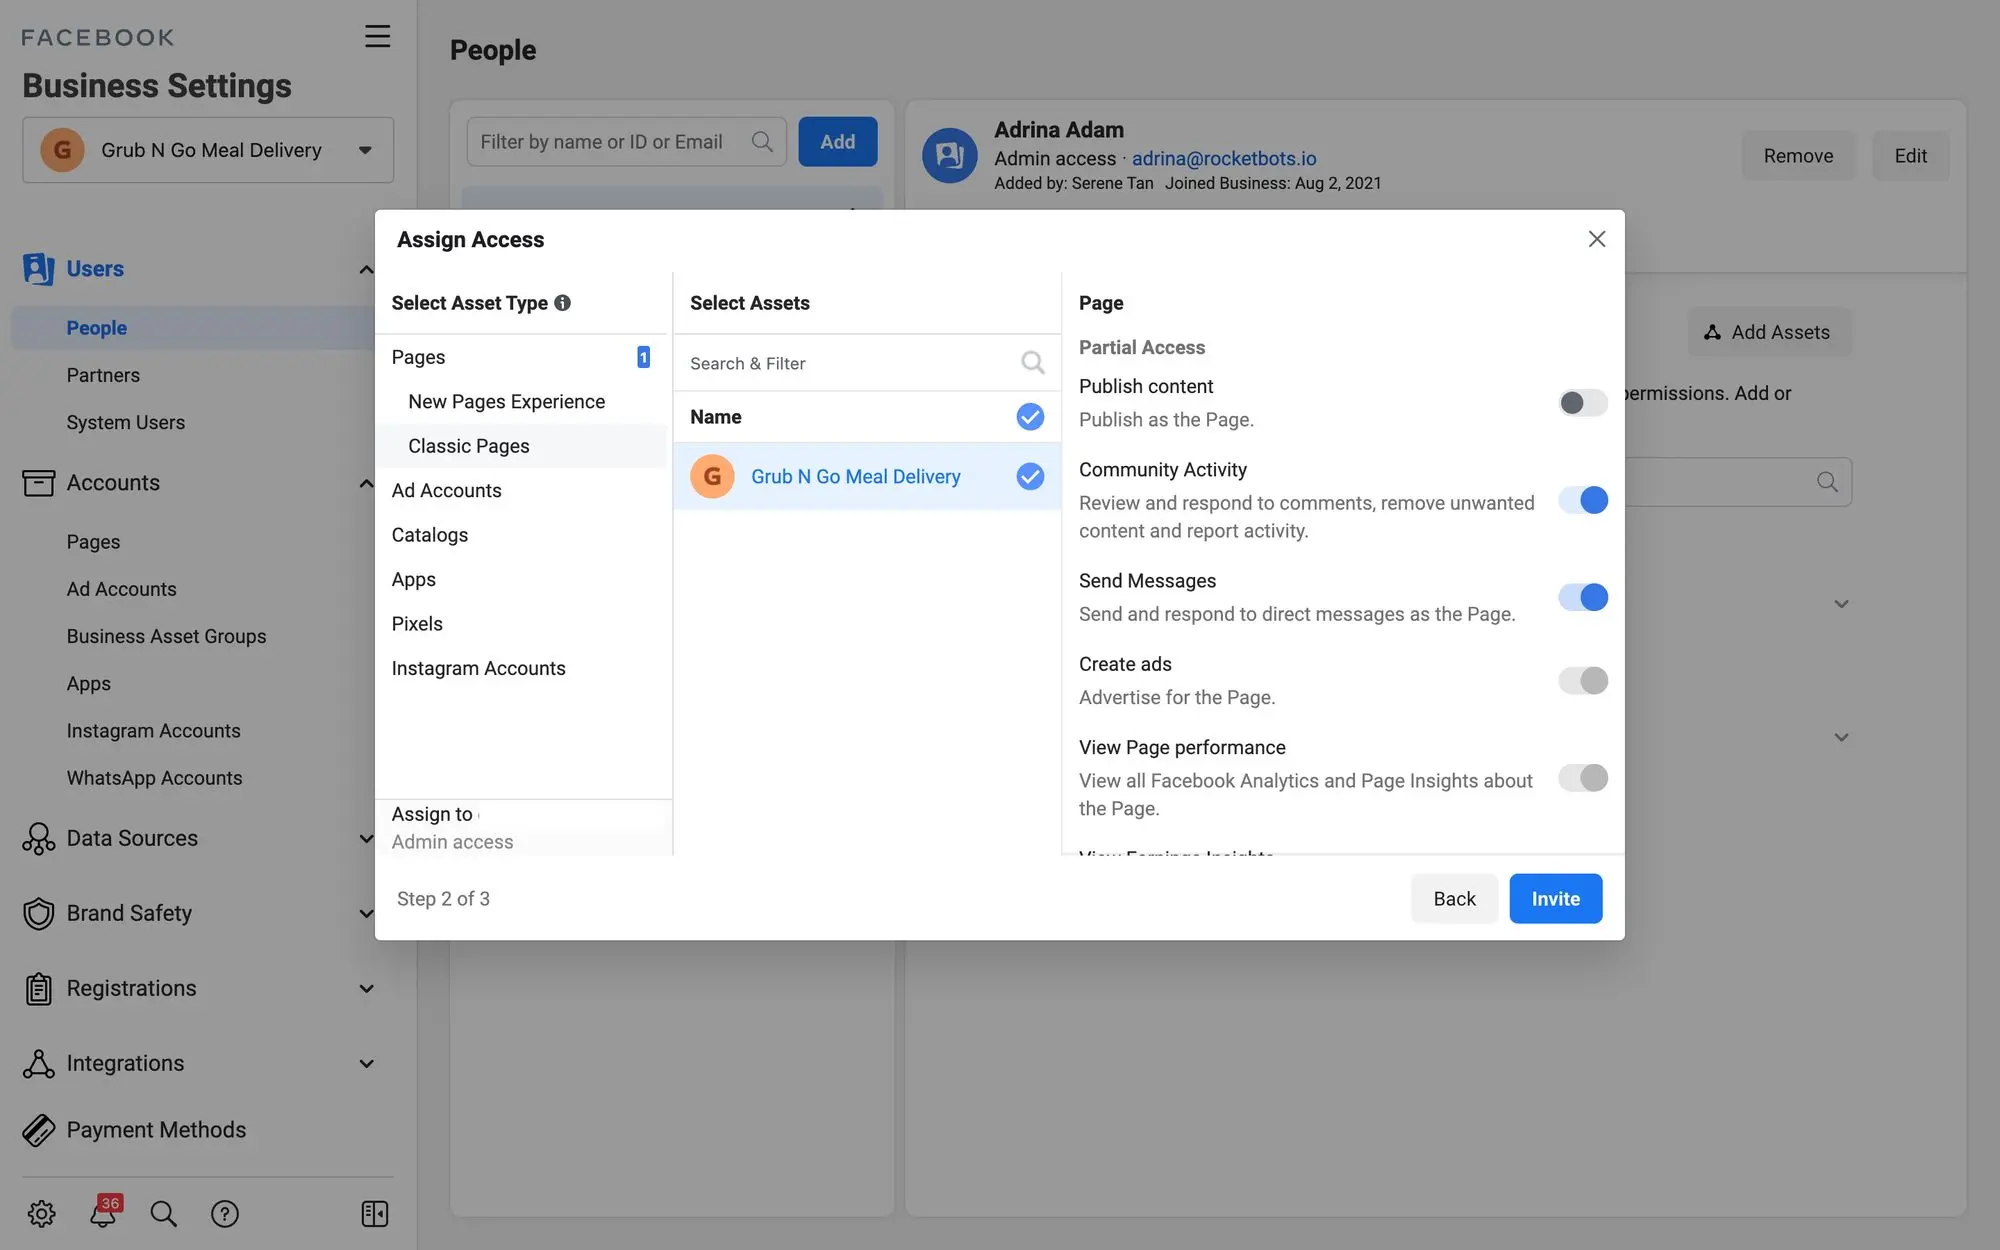
Task: Click the hamburger menu icon
Action: 377,37
